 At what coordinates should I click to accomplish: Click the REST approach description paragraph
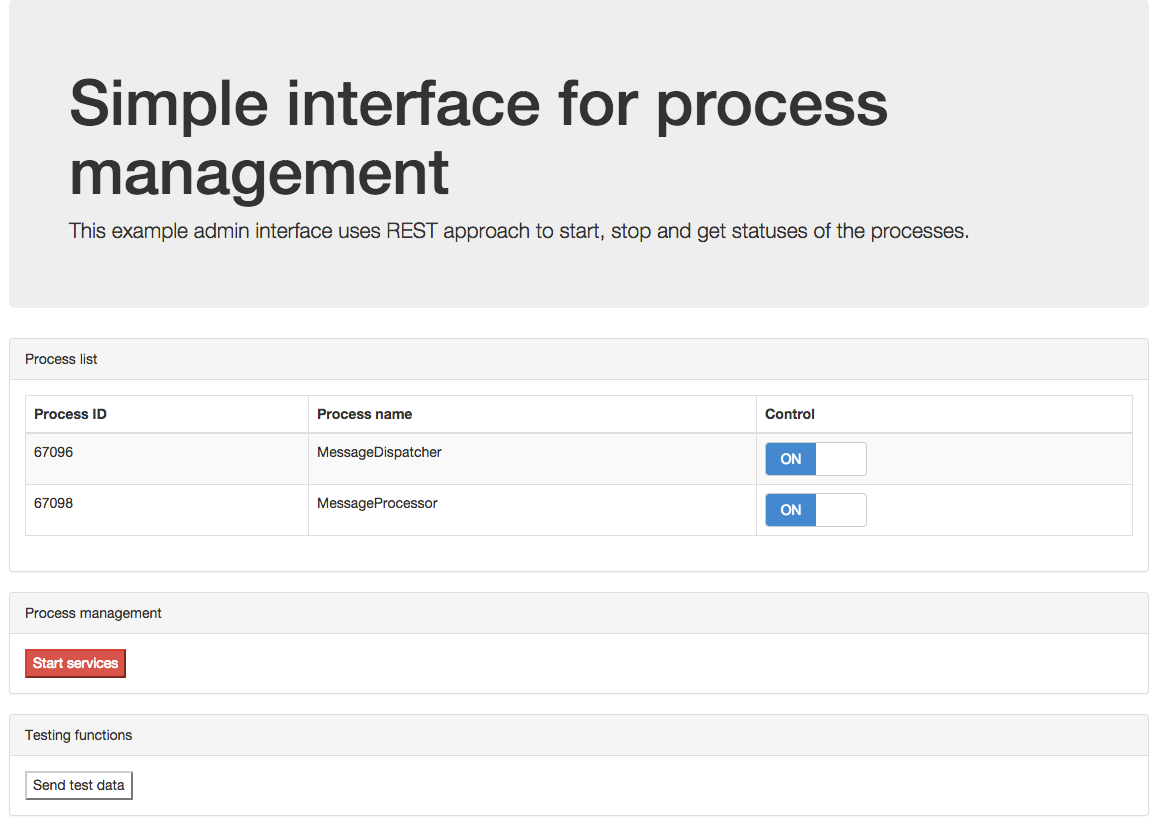click(x=518, y=231)
